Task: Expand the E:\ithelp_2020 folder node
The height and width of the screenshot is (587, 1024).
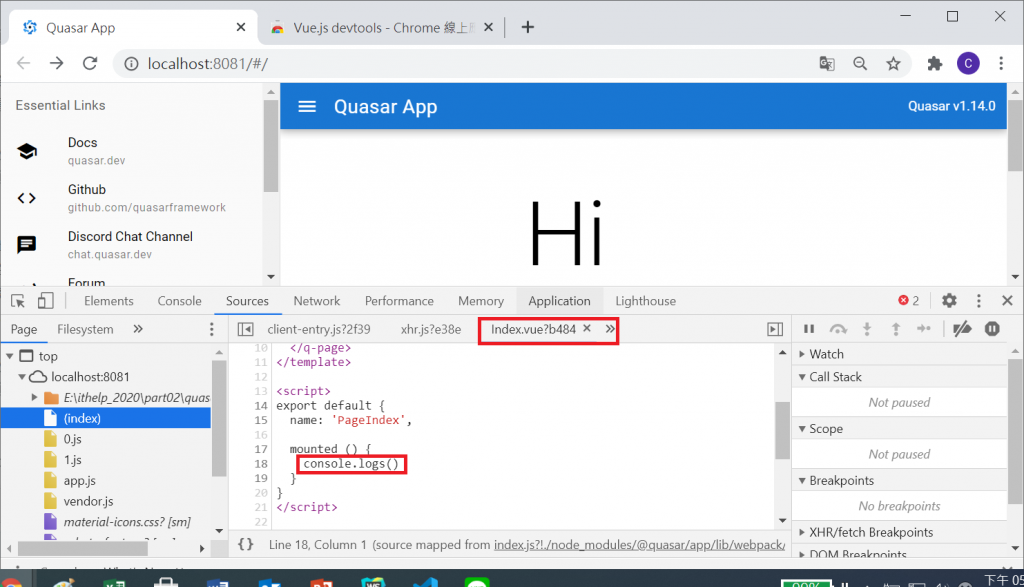Action: [34, 397]
